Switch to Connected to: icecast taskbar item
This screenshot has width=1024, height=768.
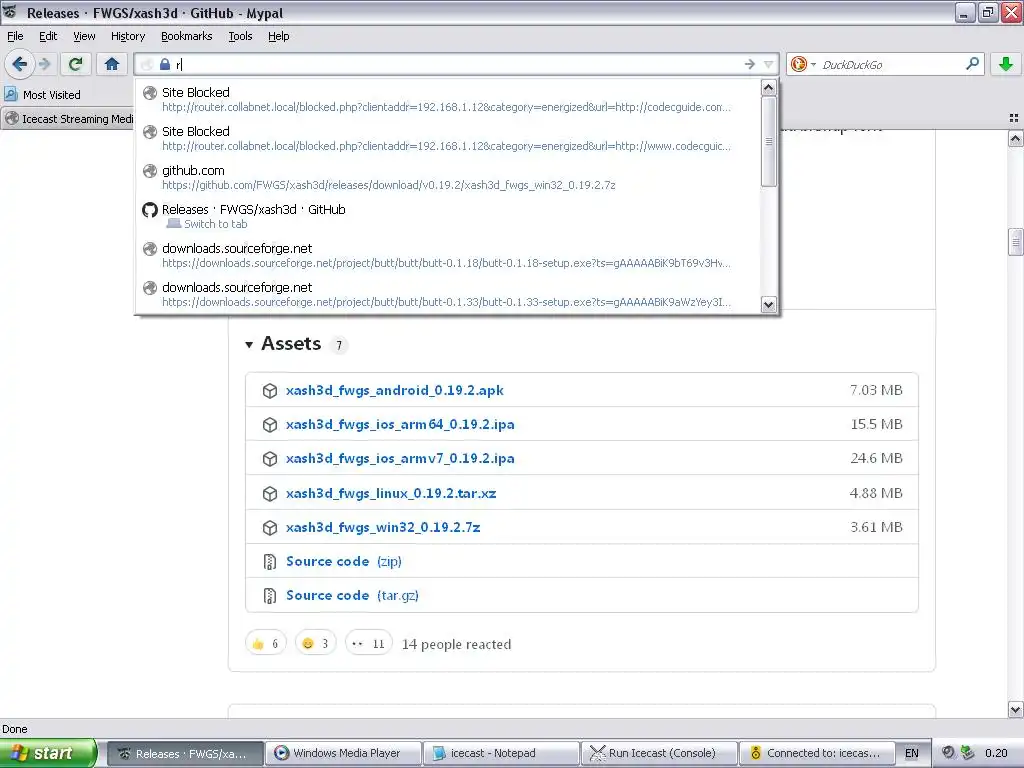817,753
